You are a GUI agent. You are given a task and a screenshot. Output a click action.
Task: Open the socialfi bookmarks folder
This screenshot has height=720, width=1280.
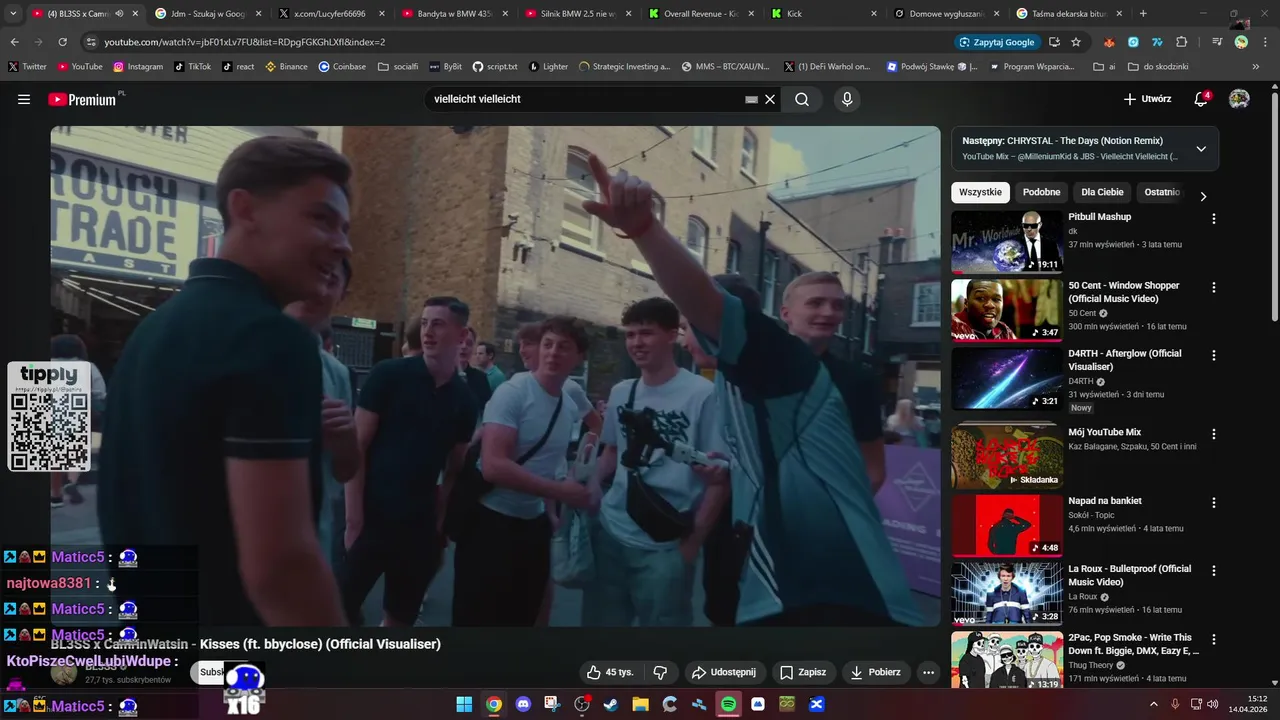(398, 66)
